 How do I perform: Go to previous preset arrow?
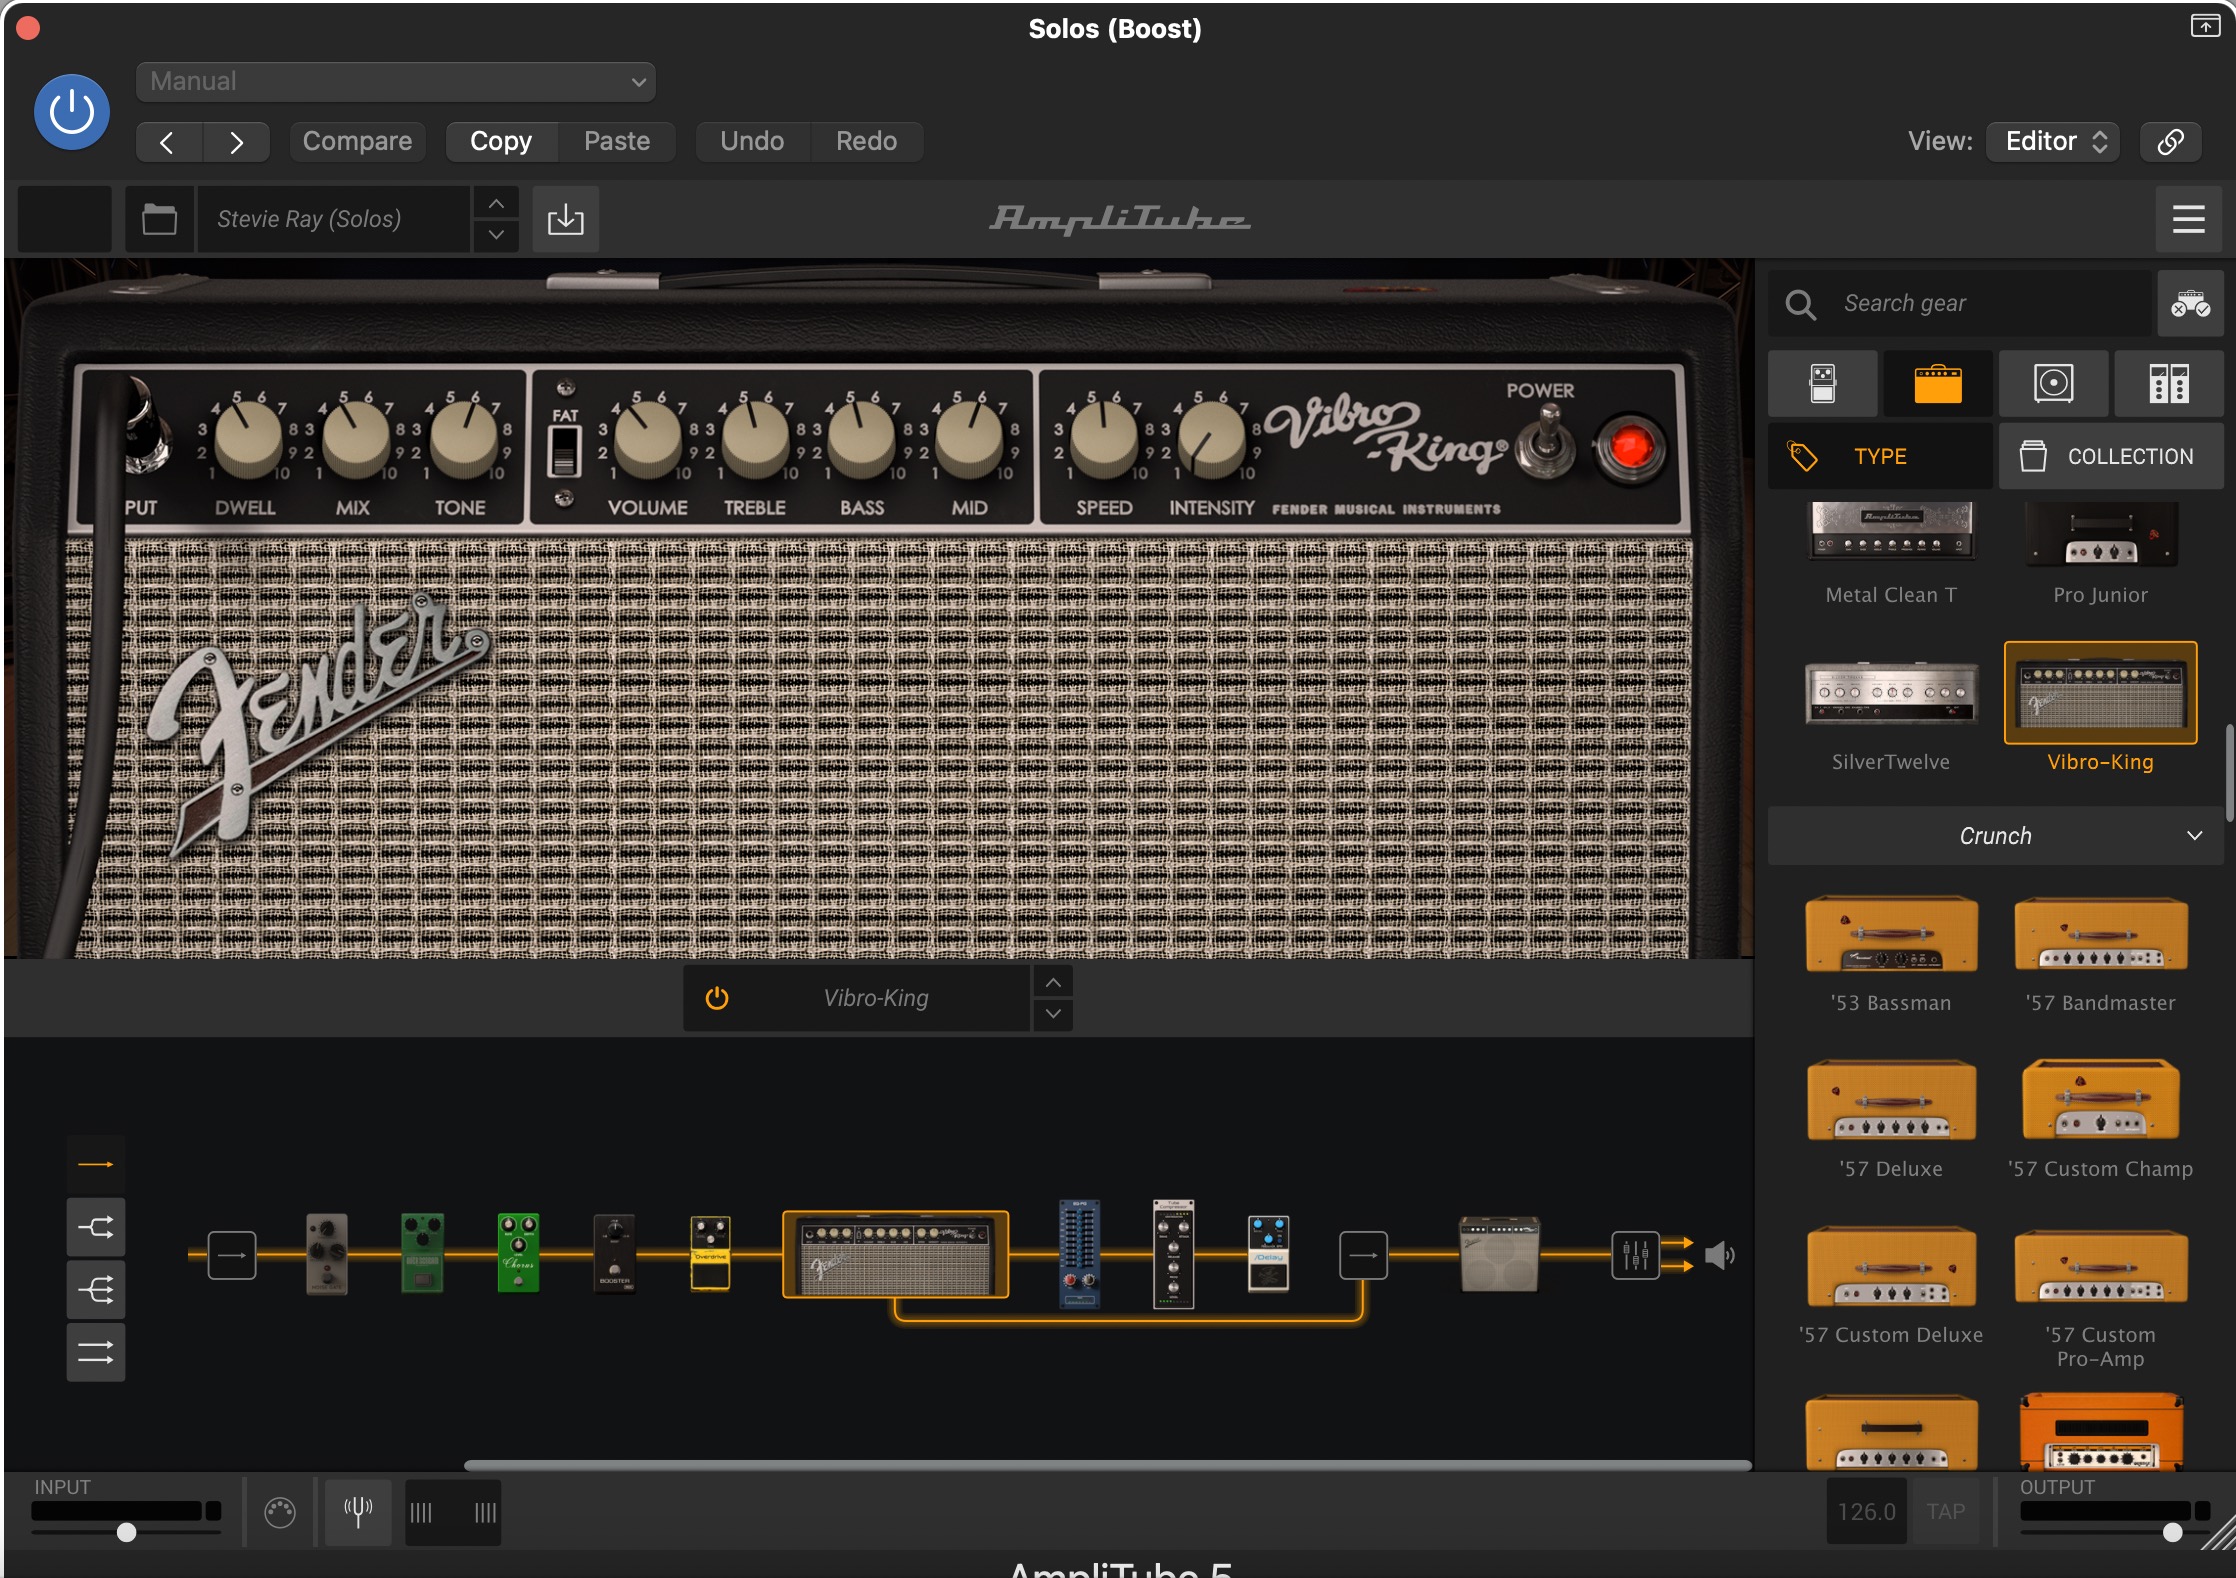[x=168, y=142]
